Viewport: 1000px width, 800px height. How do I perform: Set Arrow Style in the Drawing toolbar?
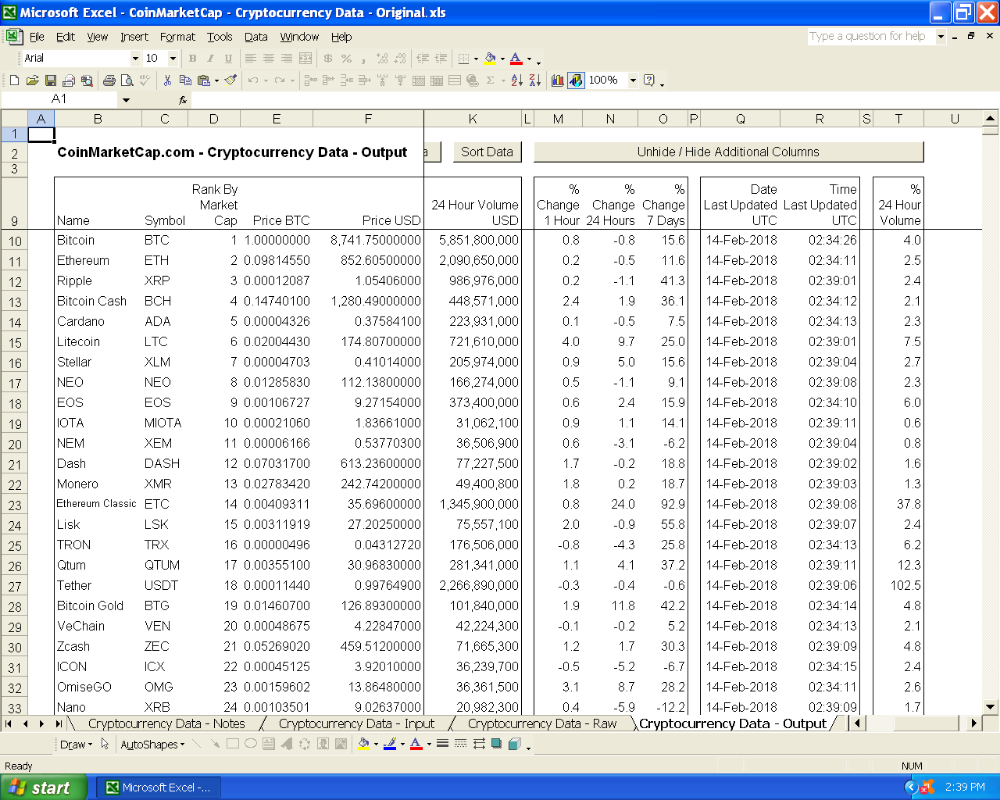pyautogui.click(x=478, y=744)
